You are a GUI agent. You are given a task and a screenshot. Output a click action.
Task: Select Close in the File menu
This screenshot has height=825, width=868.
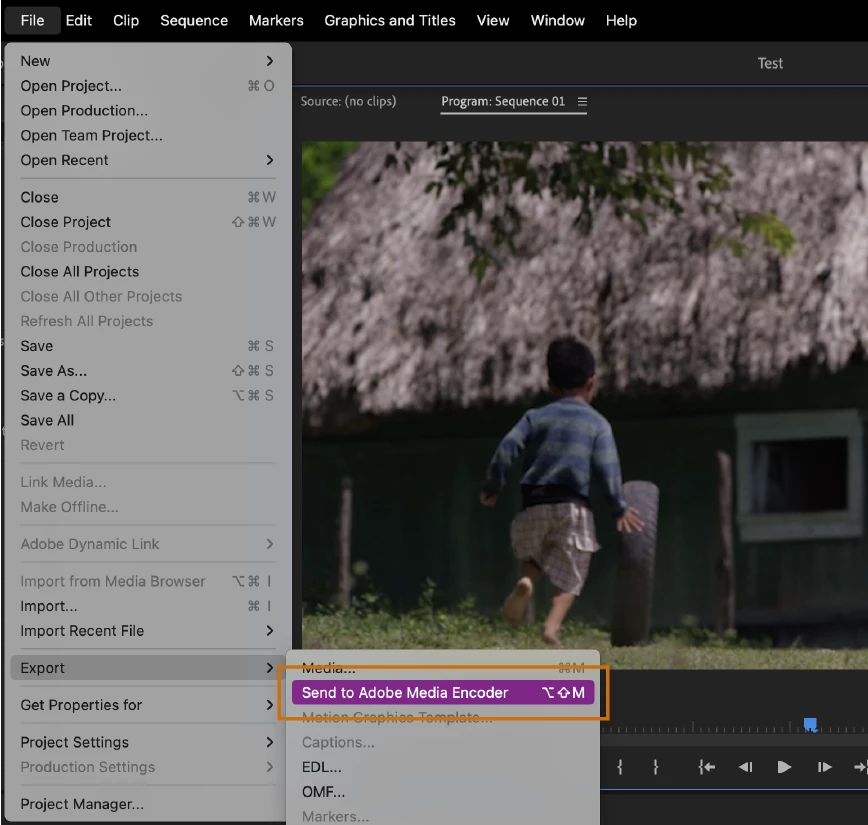coord(148,197)
